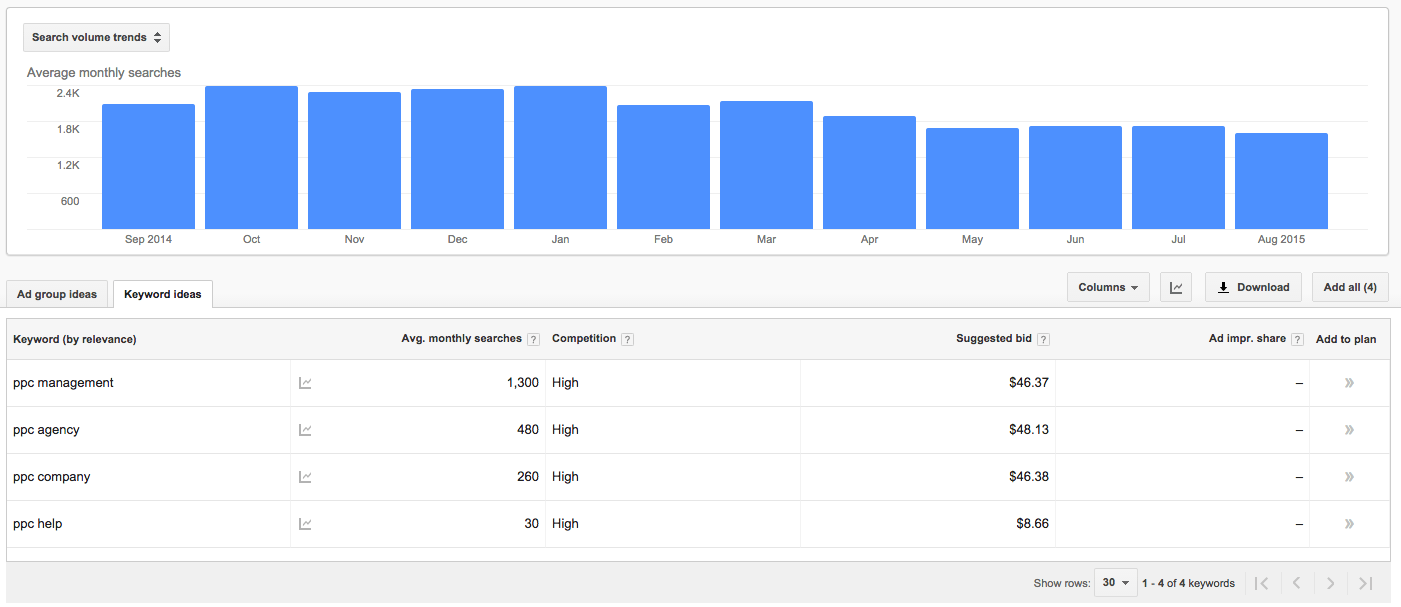Viewport: 1401px width, 607px height.
Task: Open the trend chart icon for ppc agency
Action: 305,430
